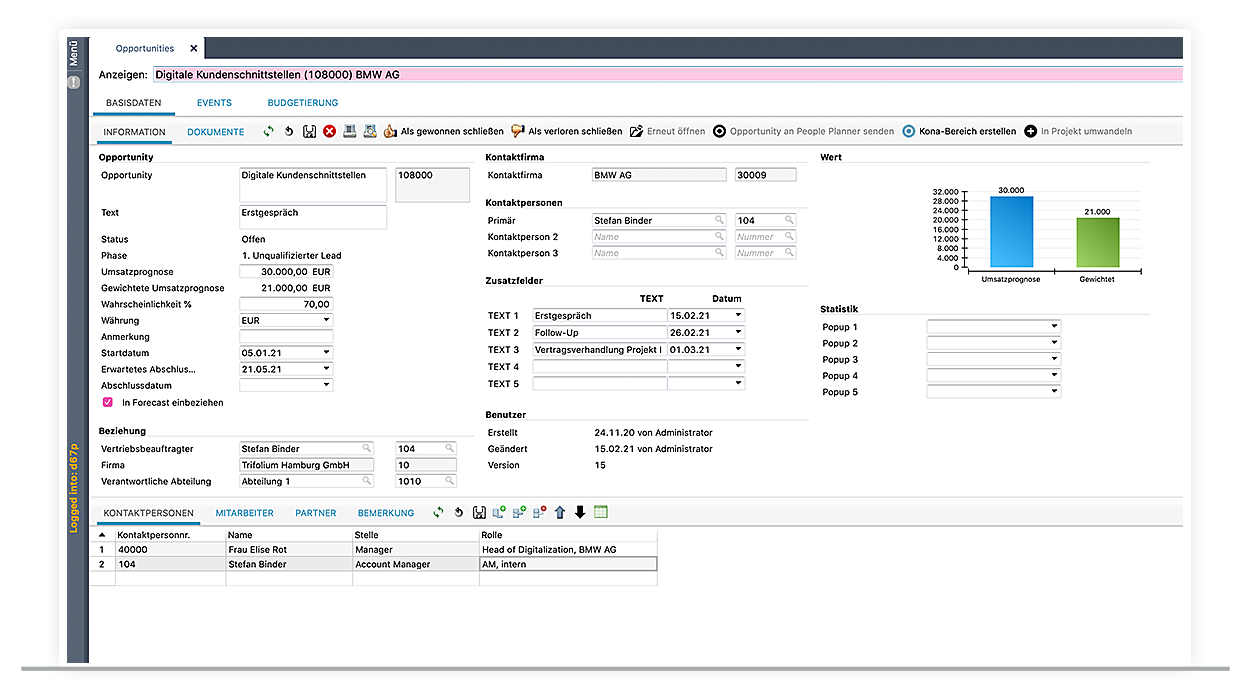This screenshot has height=698, width=1251.
Task: Open the Popup 1 dropdown in Statistik
Action: click(x=1055, y=327)
